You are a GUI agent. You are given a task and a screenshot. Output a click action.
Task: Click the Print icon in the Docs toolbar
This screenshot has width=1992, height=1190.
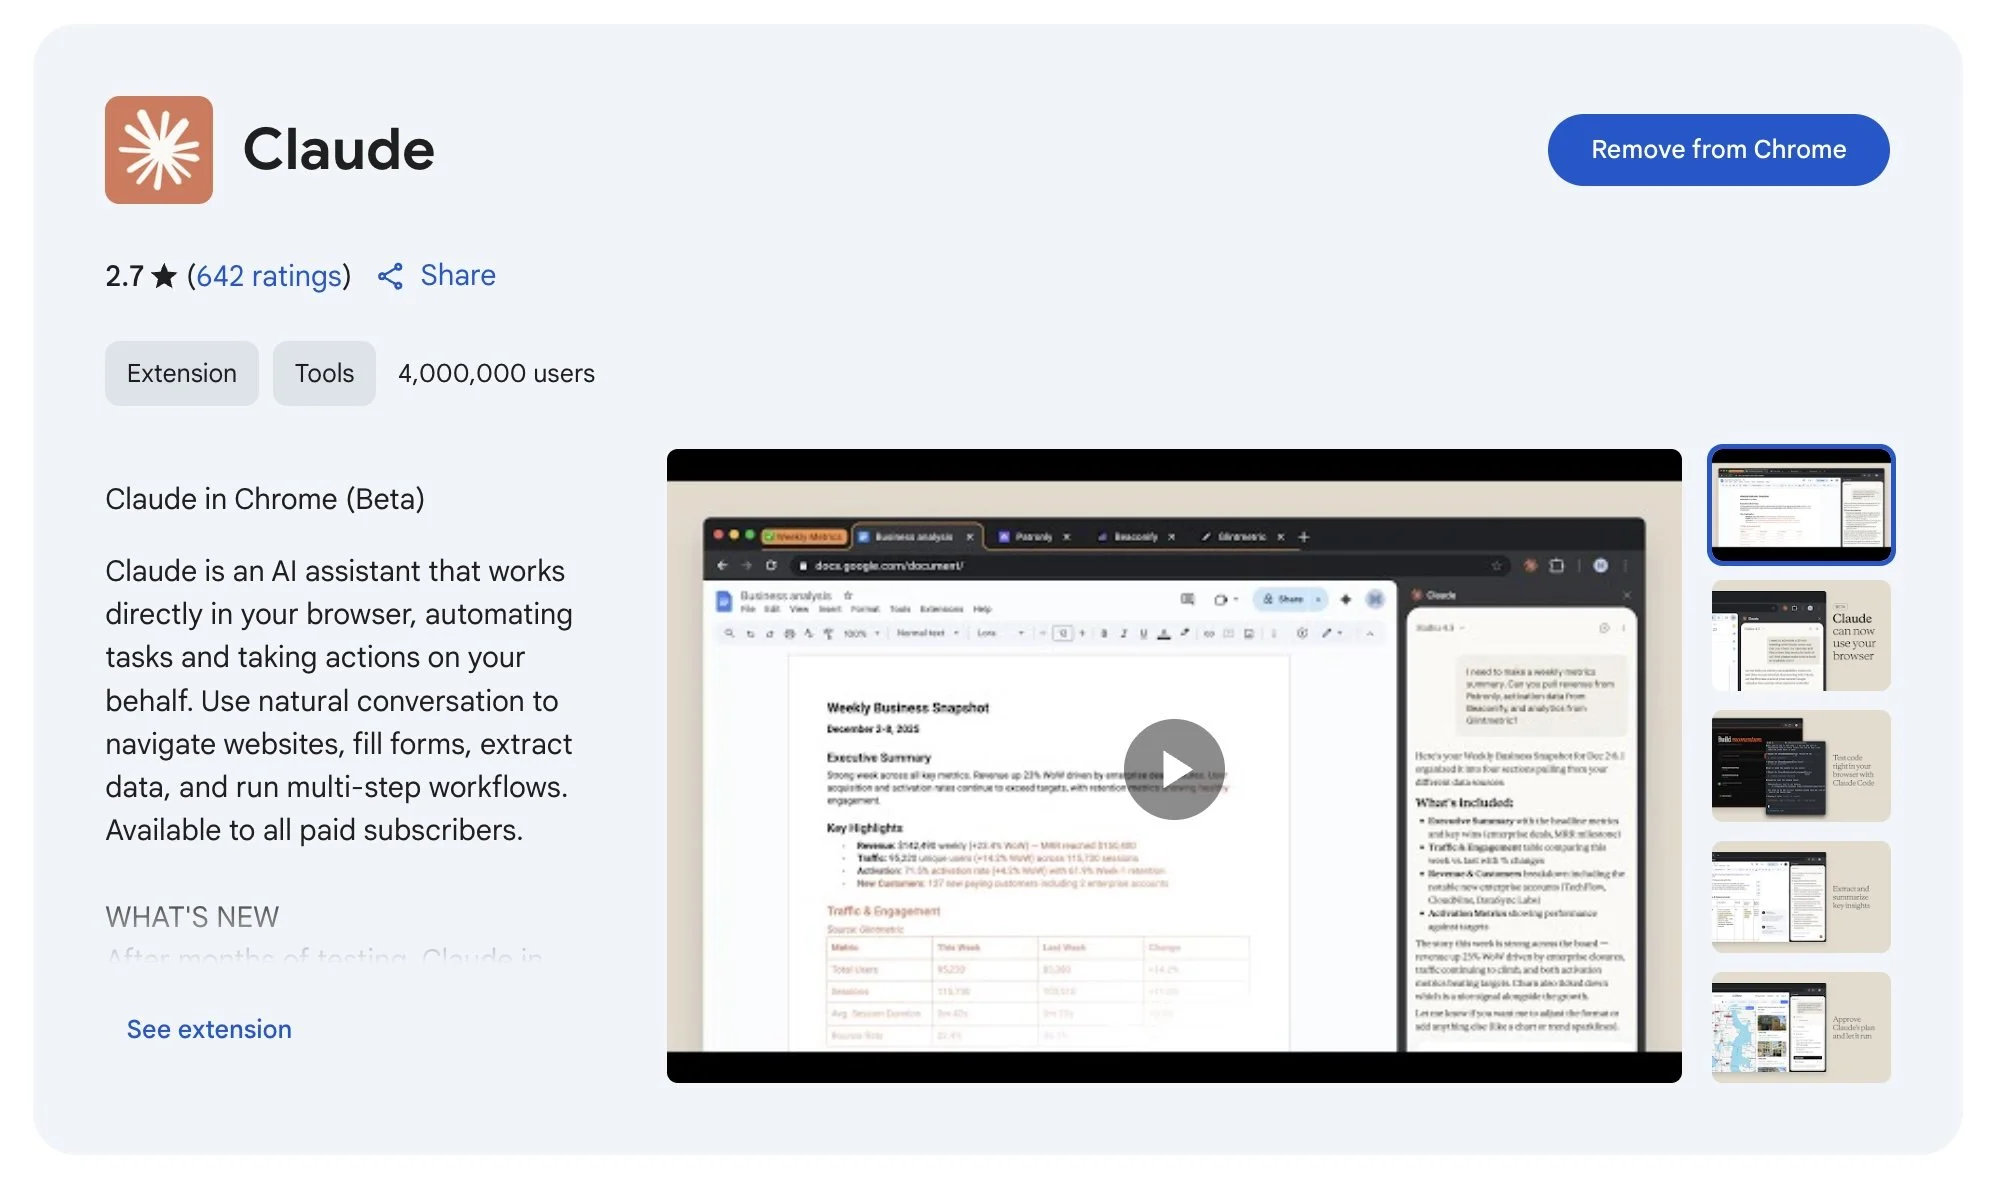[x=788, y=633]
